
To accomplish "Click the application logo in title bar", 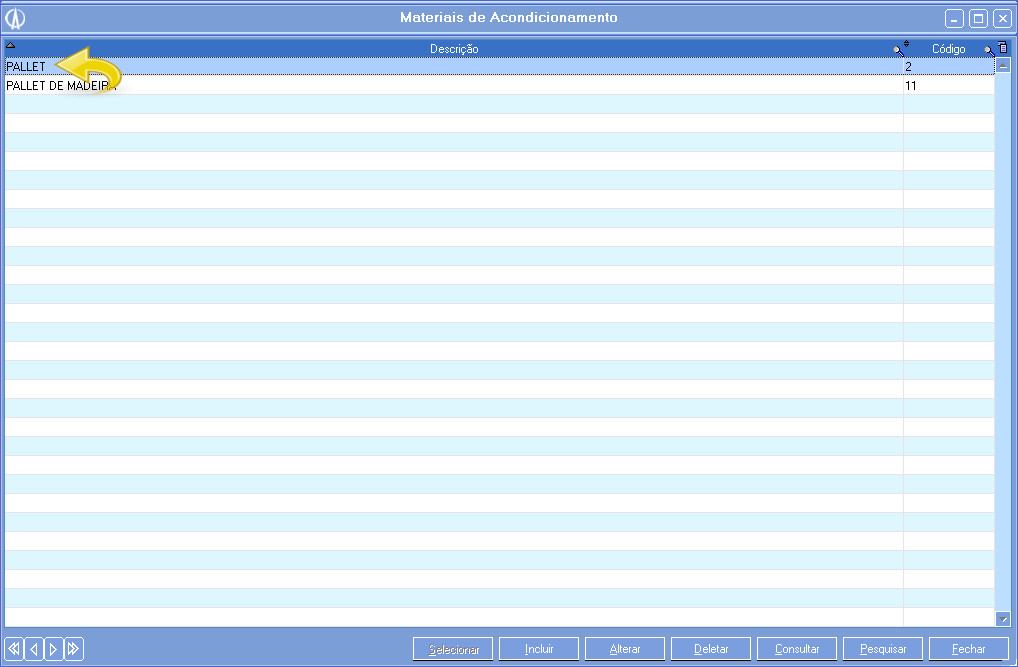I will click(15, 18).
